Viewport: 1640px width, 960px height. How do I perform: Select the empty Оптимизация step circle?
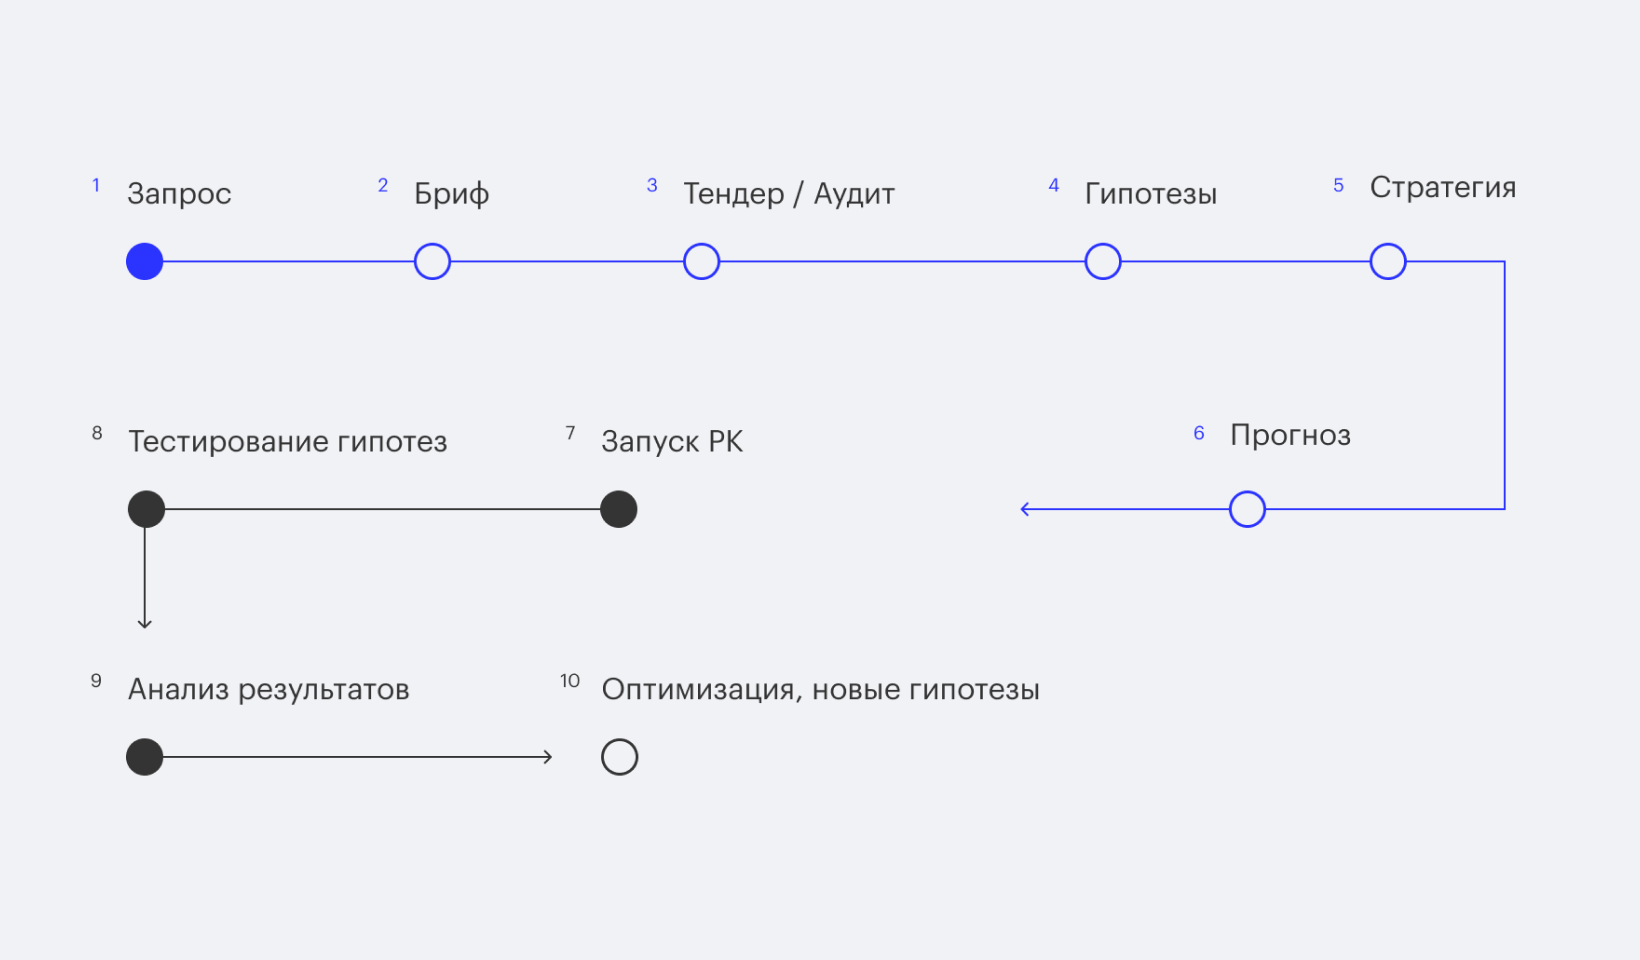[619, 757]
